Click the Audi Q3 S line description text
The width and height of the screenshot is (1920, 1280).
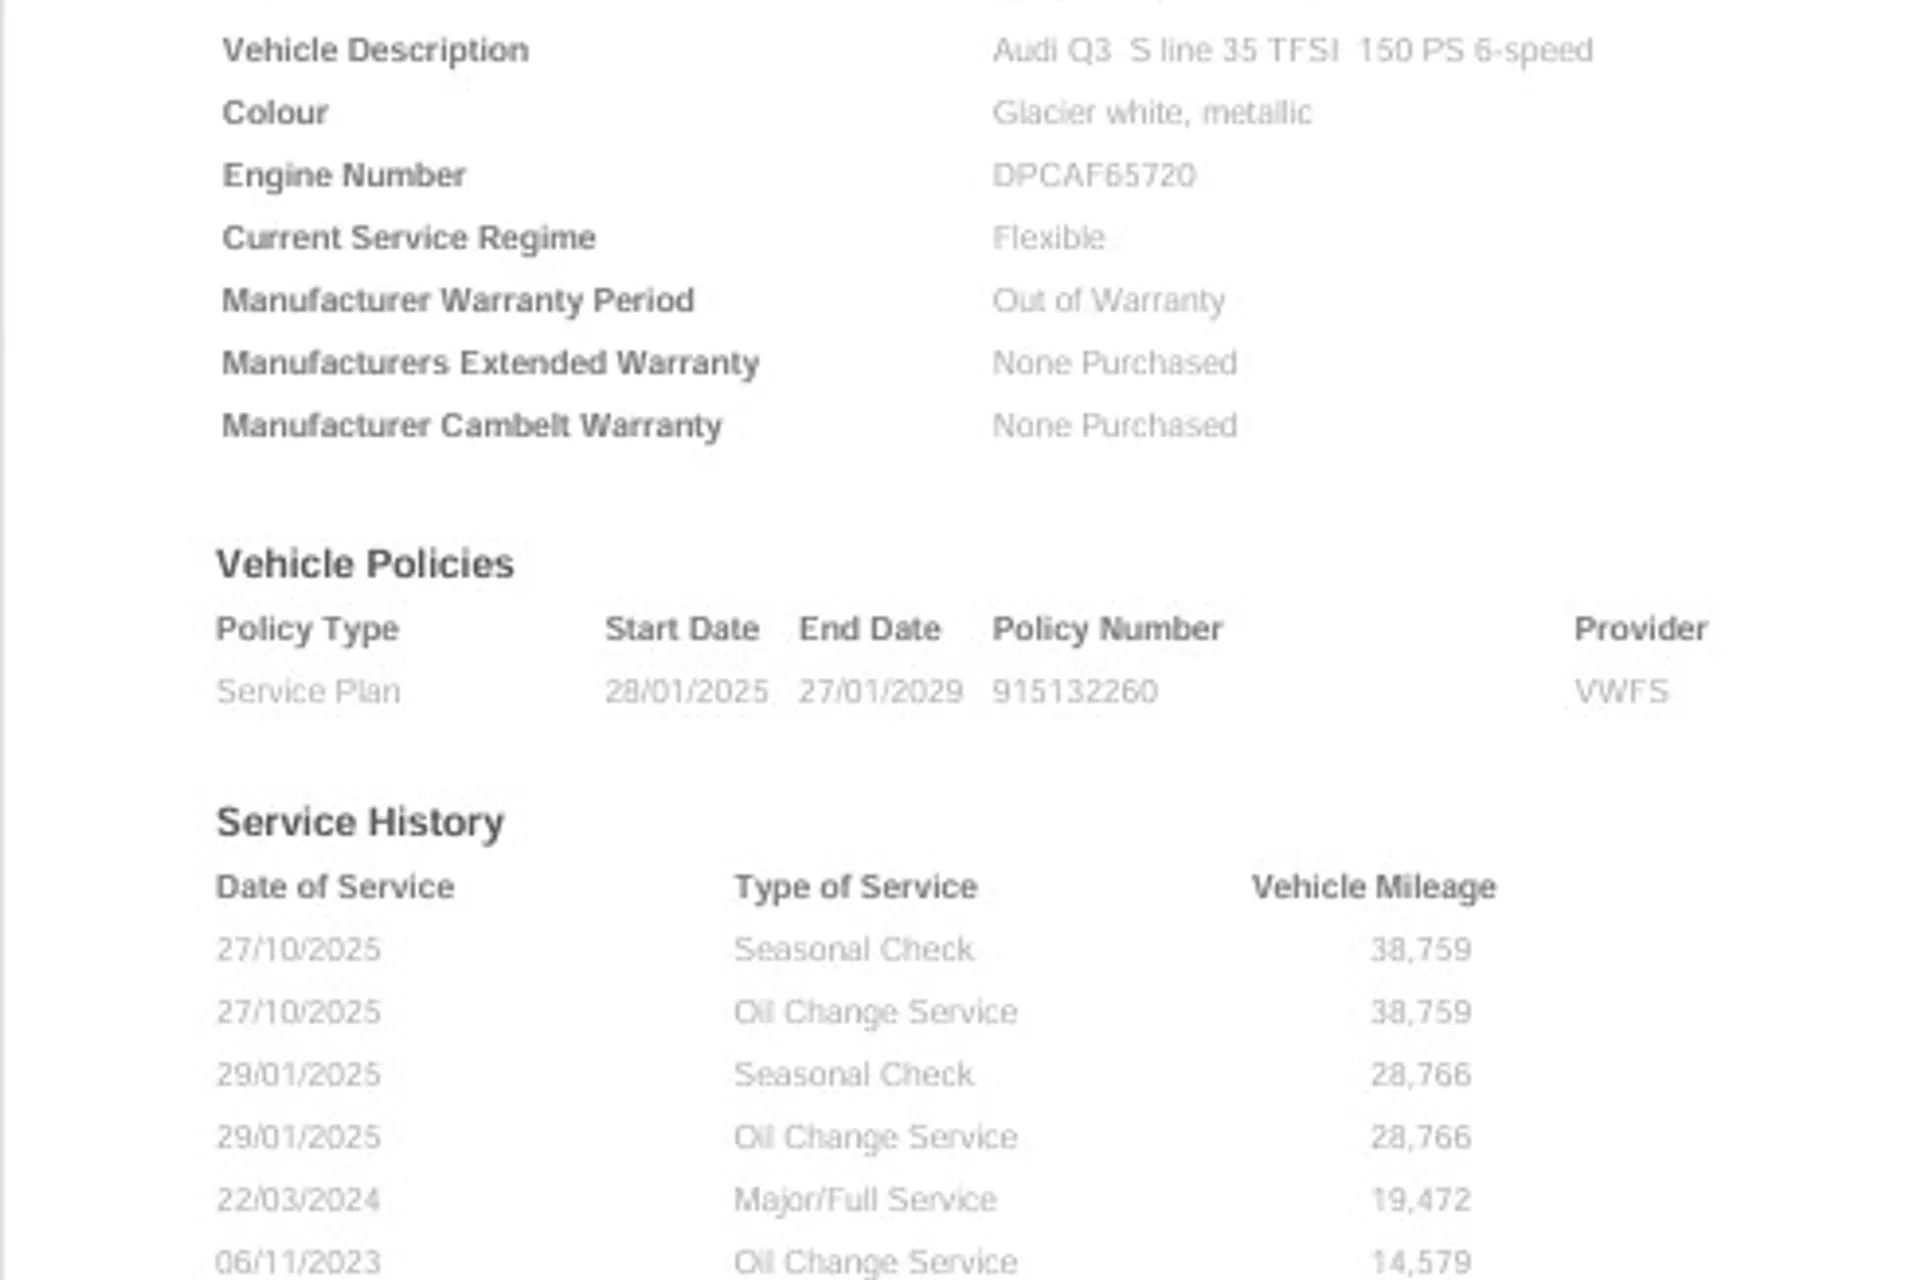point(1292,50)
